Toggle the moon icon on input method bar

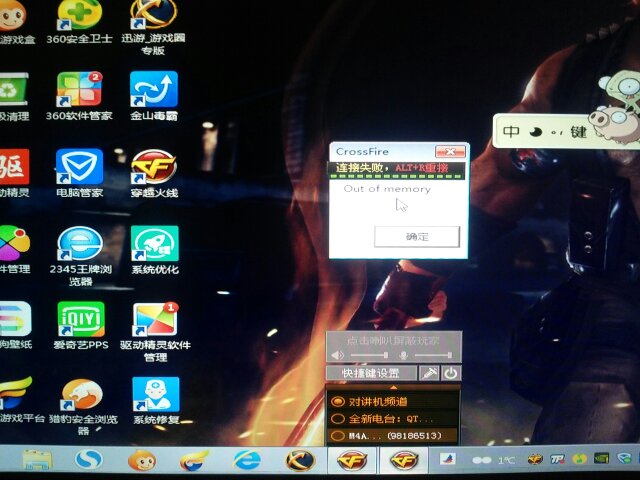[536, 132]
